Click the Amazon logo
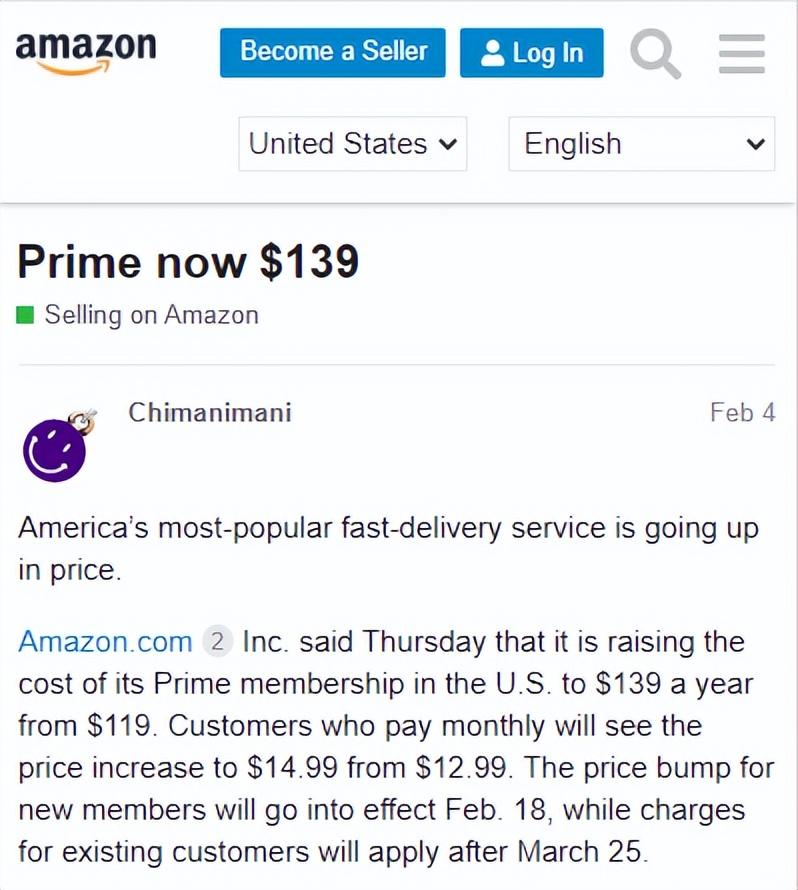Image resolution: width=798 pixels, height=890 pixels. (x=85, y=48)
